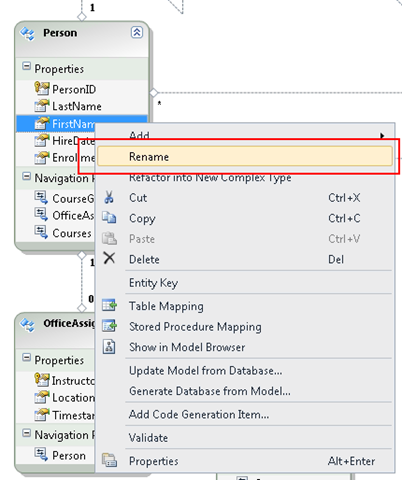Click the Copy pages icon
The width and height of the screenshot is (402, 480).
tap(109, 218)
